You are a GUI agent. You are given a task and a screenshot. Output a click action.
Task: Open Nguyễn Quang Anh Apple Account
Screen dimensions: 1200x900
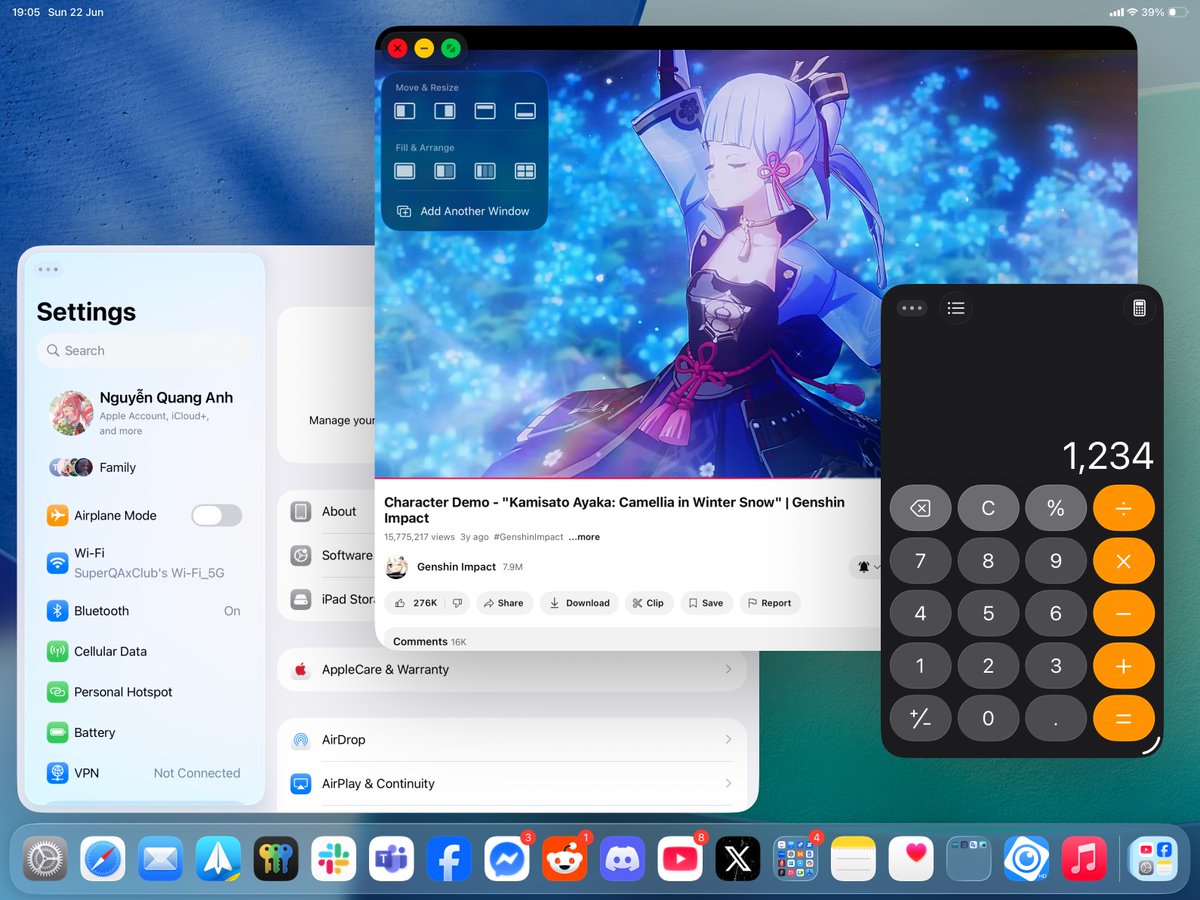(144, 413)
